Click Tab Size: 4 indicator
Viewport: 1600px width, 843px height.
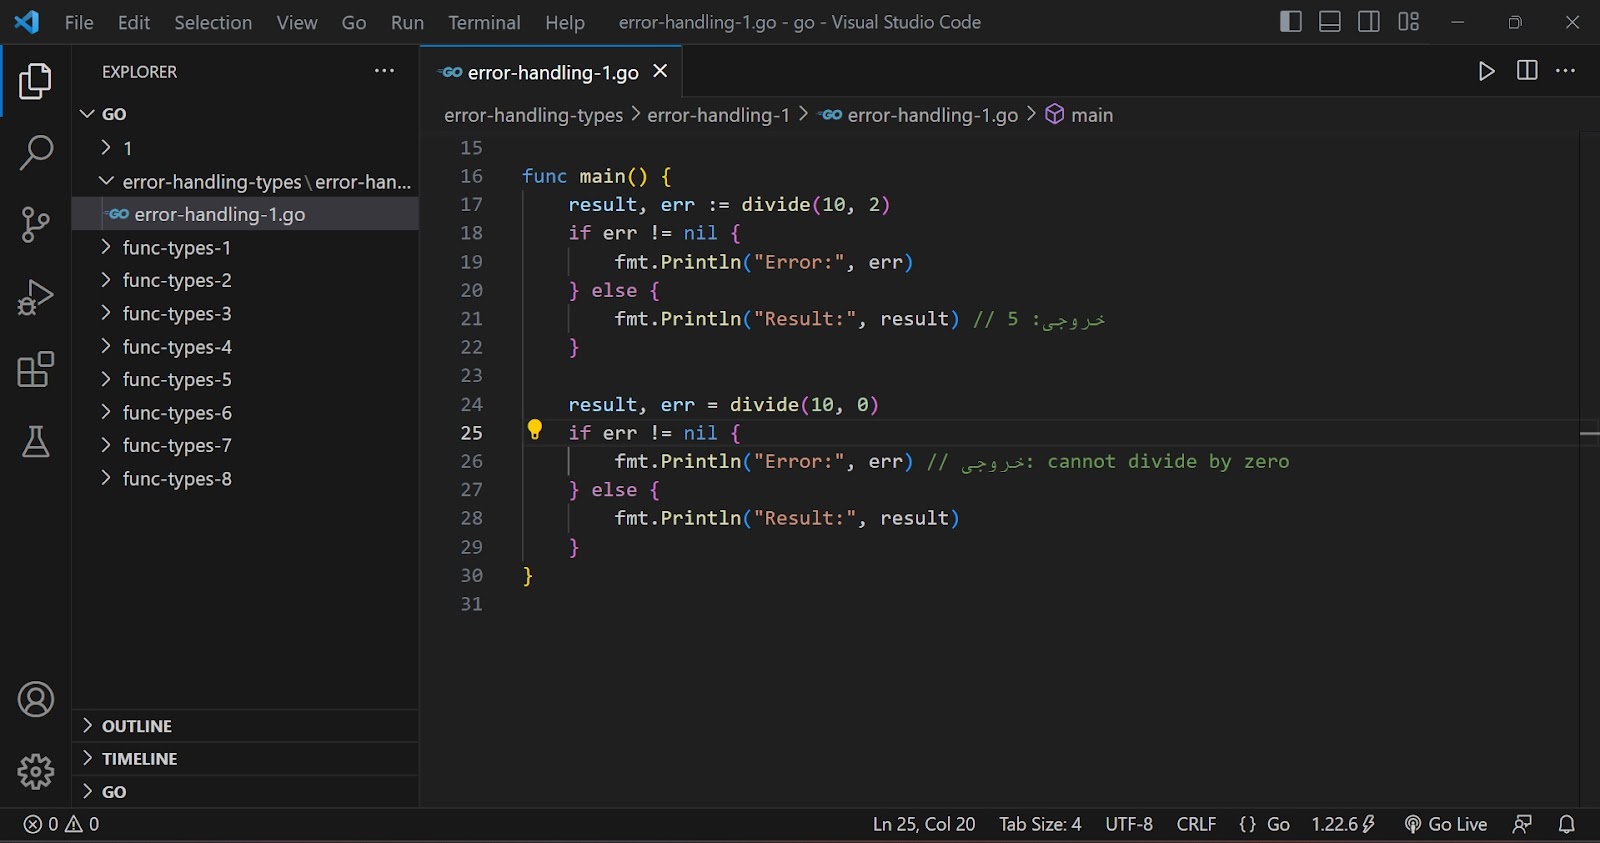1040,824
